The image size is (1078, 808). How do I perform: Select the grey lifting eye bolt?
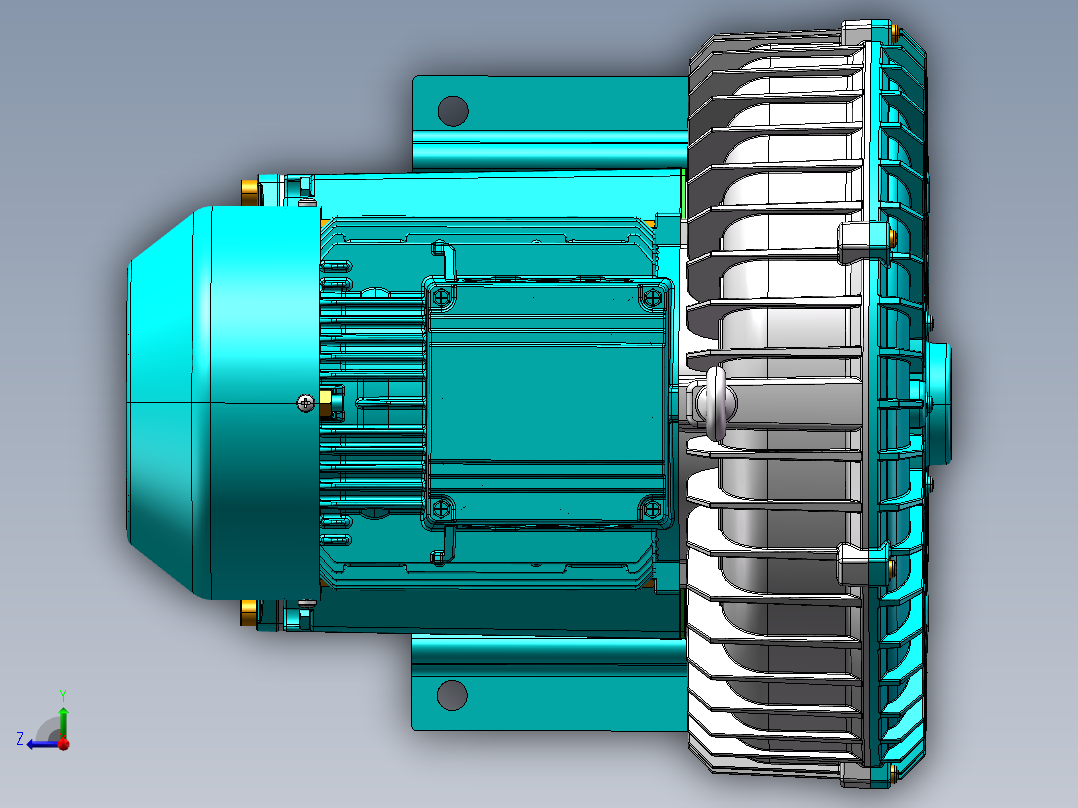coord(716,403)
